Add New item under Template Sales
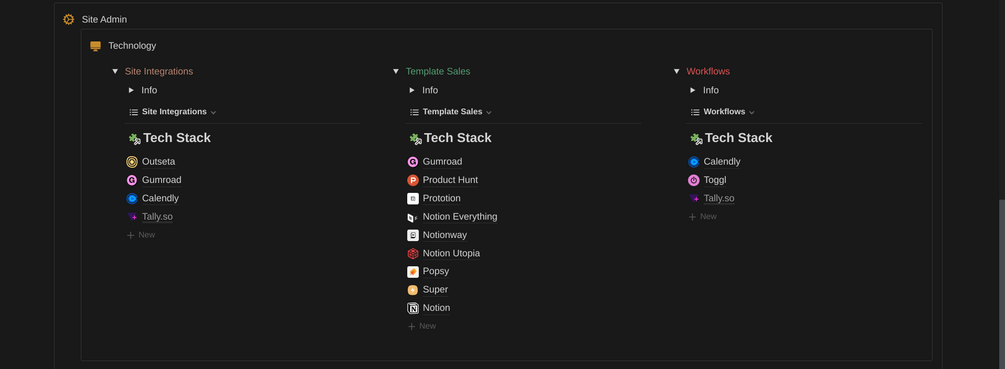 pyautogui.click(x=422, y=326)
